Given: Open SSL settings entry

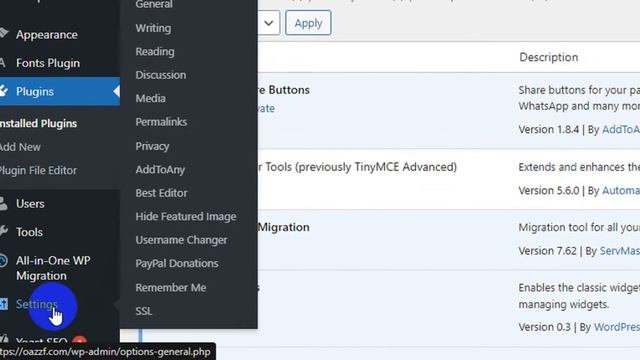Looking at the screenshot, I should pyautogui.click(x=144, y=311).
